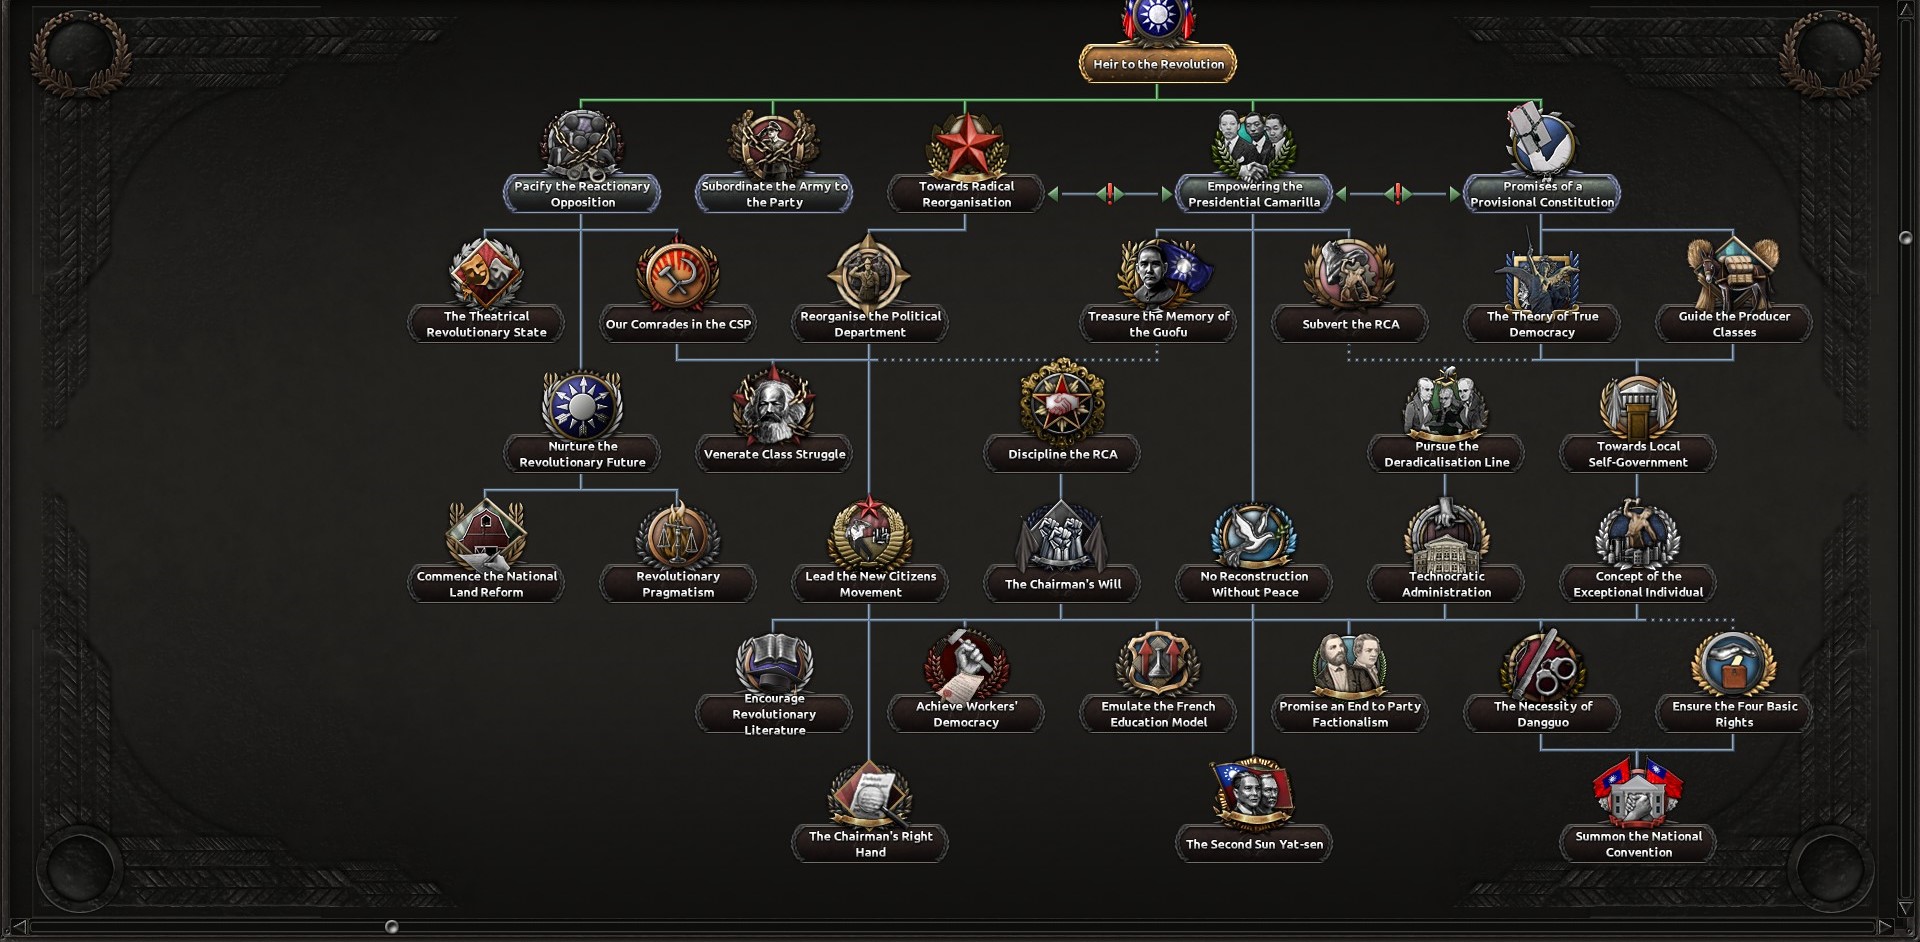The image size is (1920, 942).
Task: Click the Subvert the RCA icon
Action: [1349, 274]
